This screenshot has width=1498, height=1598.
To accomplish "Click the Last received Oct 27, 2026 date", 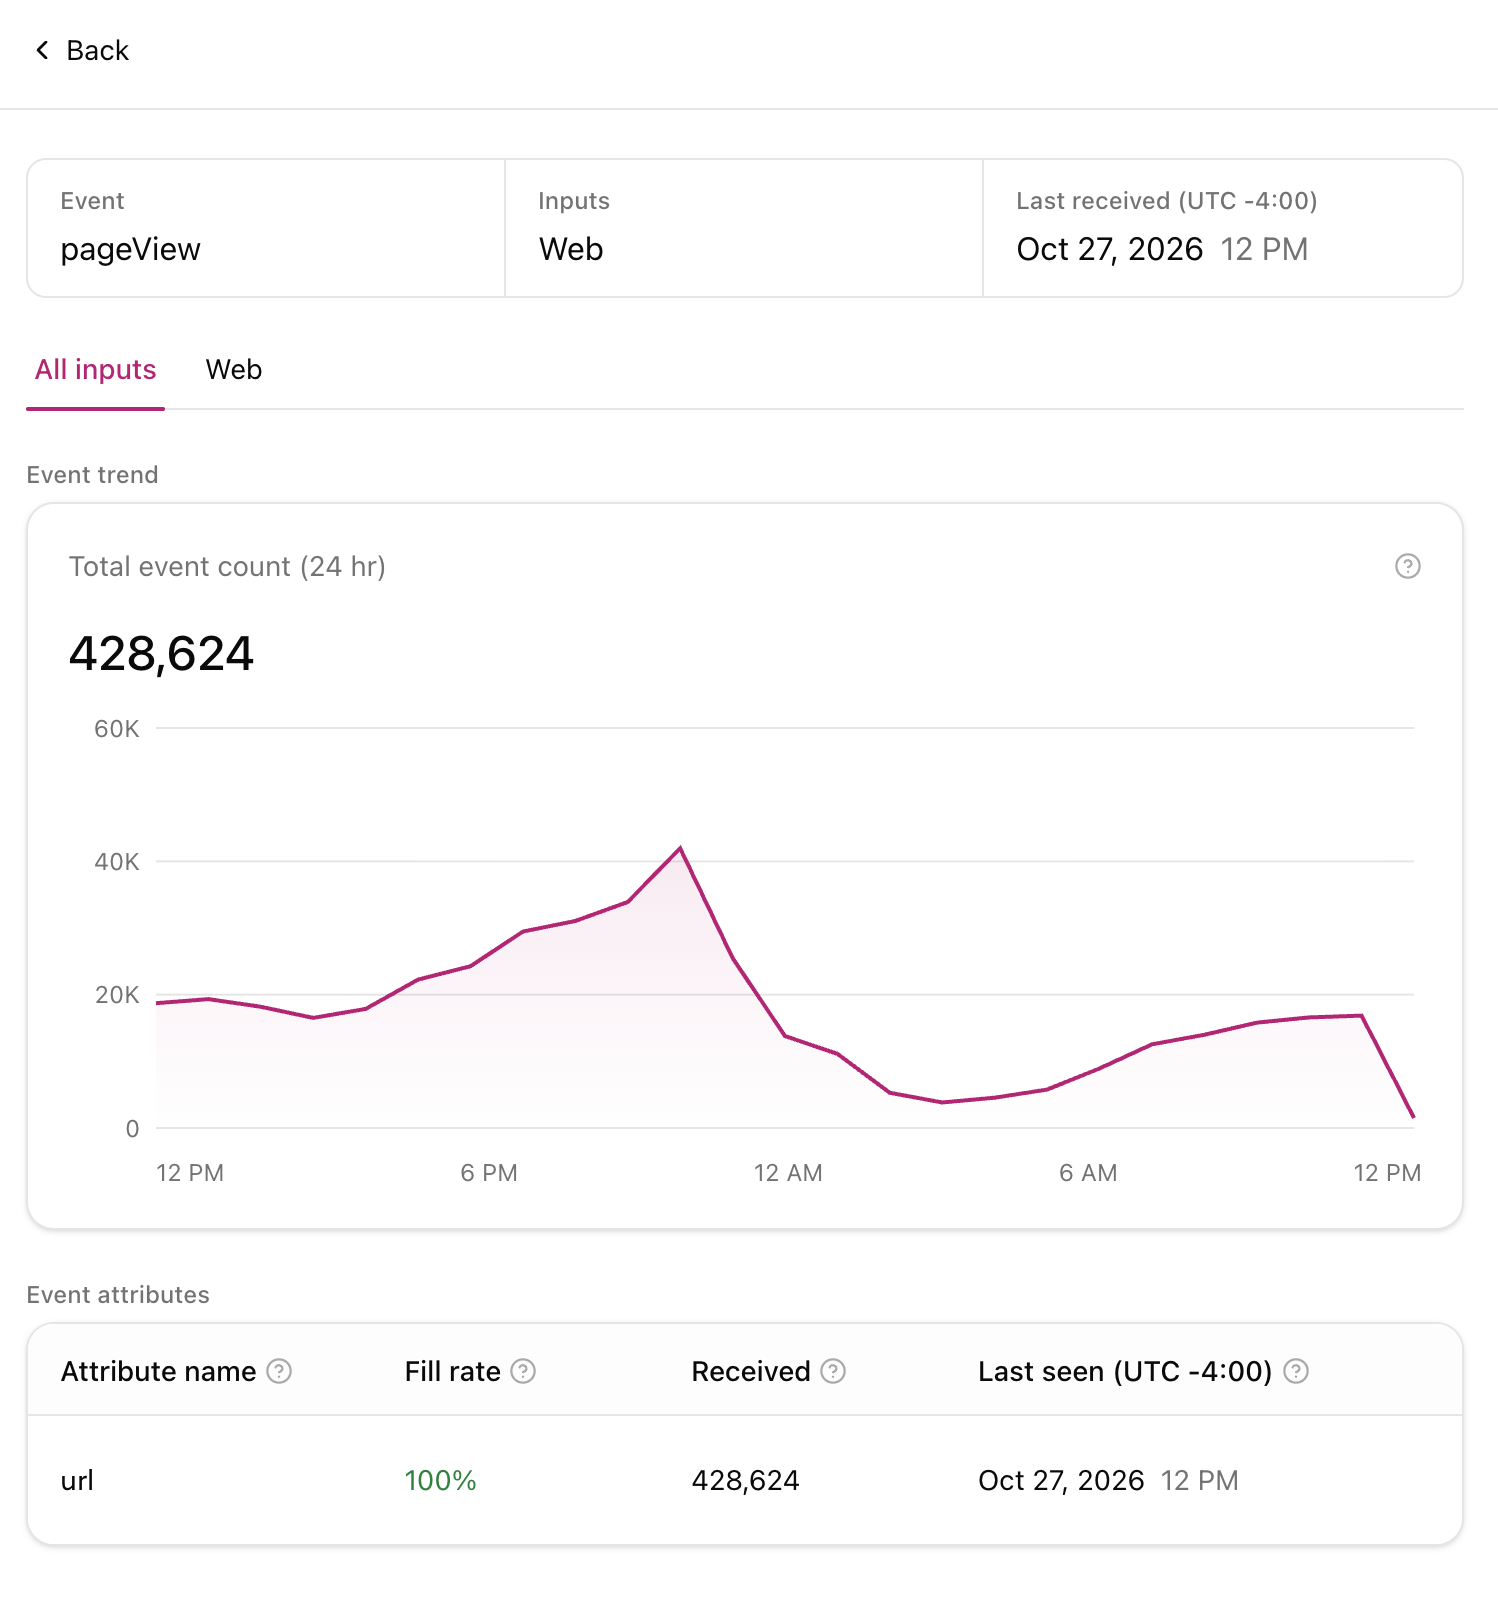I will point(1109,249).
